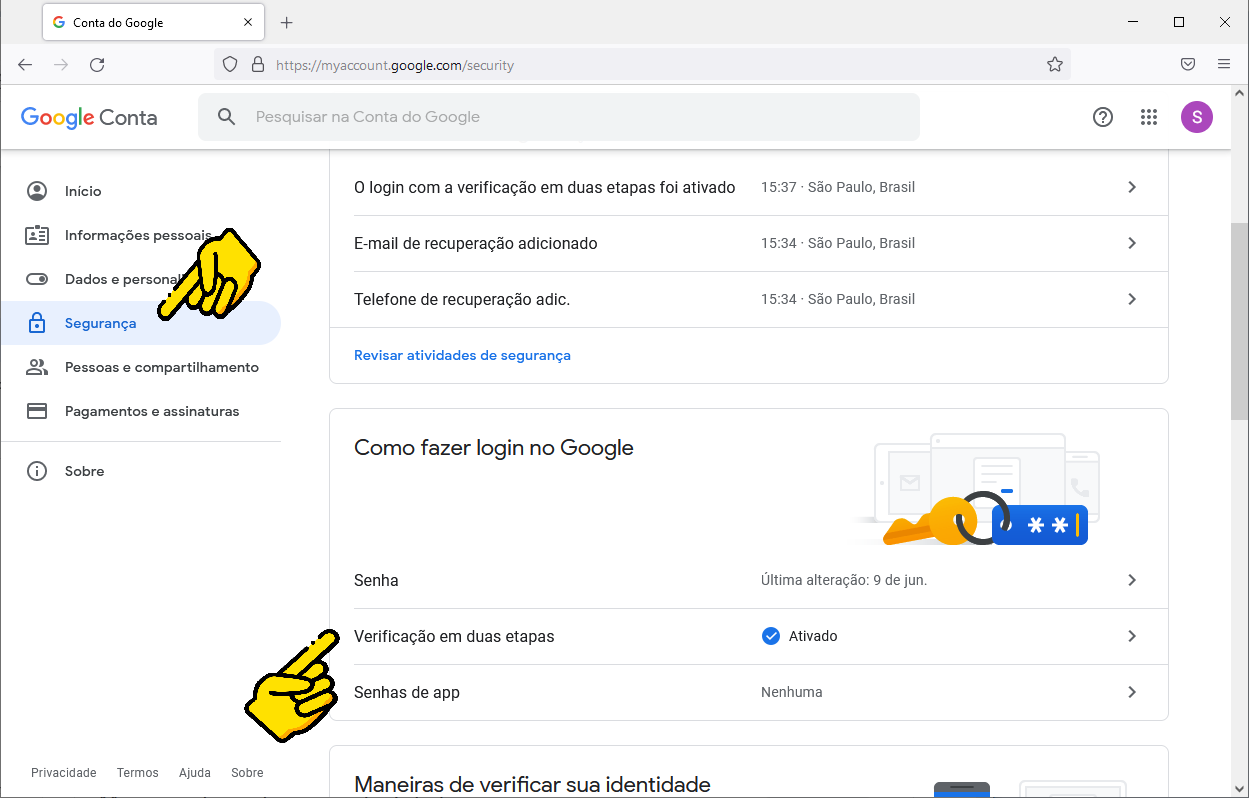Bookmark this page with the star icon
Image resolution: width=1249 pixels, height=798 pixels.
tap(1055, 65)
